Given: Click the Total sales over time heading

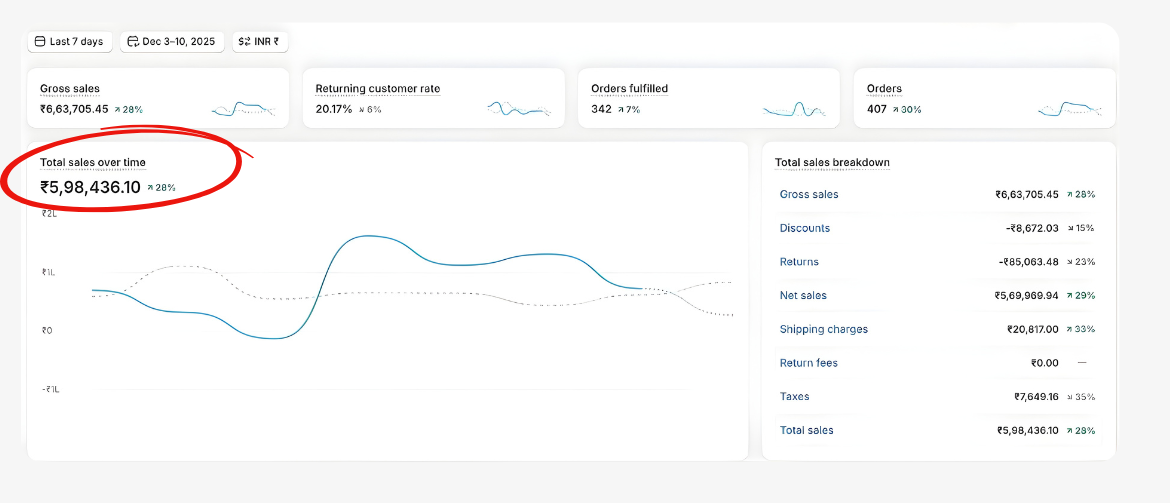Looking at the screenshot, I should 92,162.
